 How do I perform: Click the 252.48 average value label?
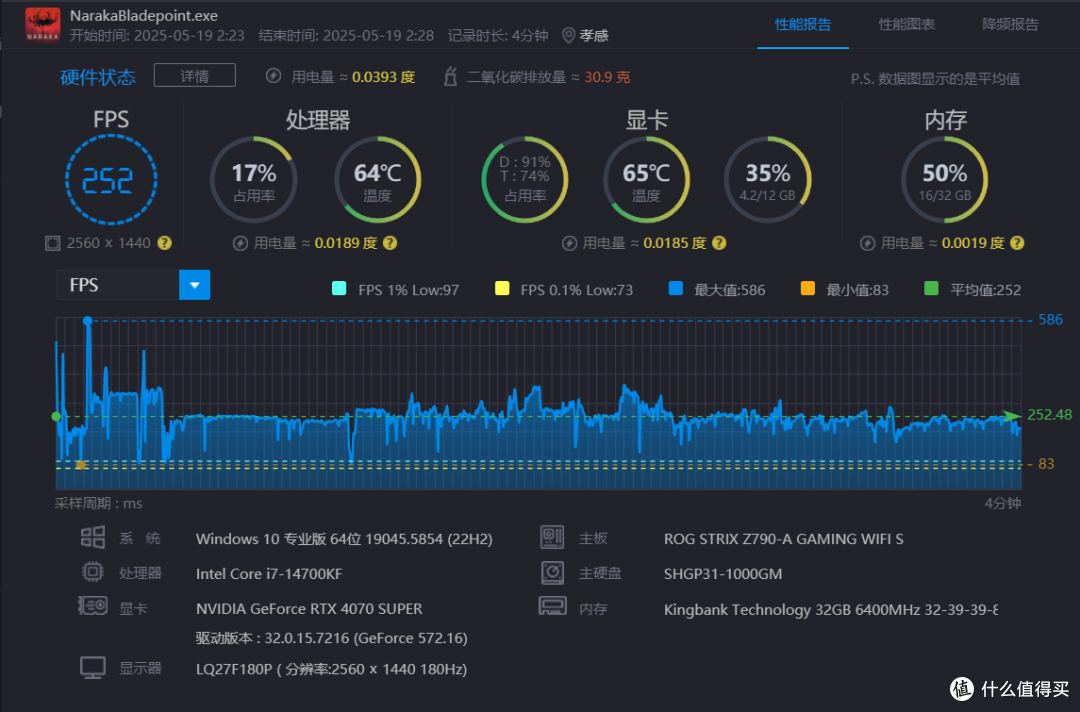point(1050,415)
